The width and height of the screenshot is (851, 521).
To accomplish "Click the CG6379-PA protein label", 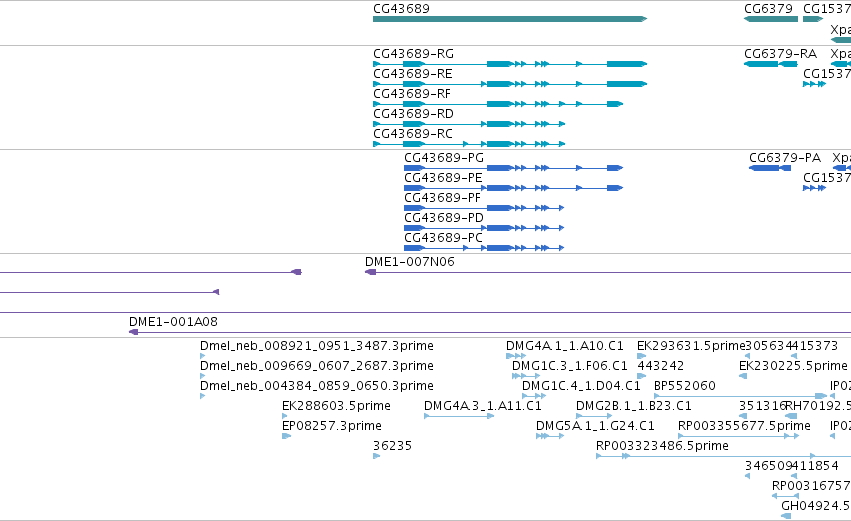I will click(785, 158).
